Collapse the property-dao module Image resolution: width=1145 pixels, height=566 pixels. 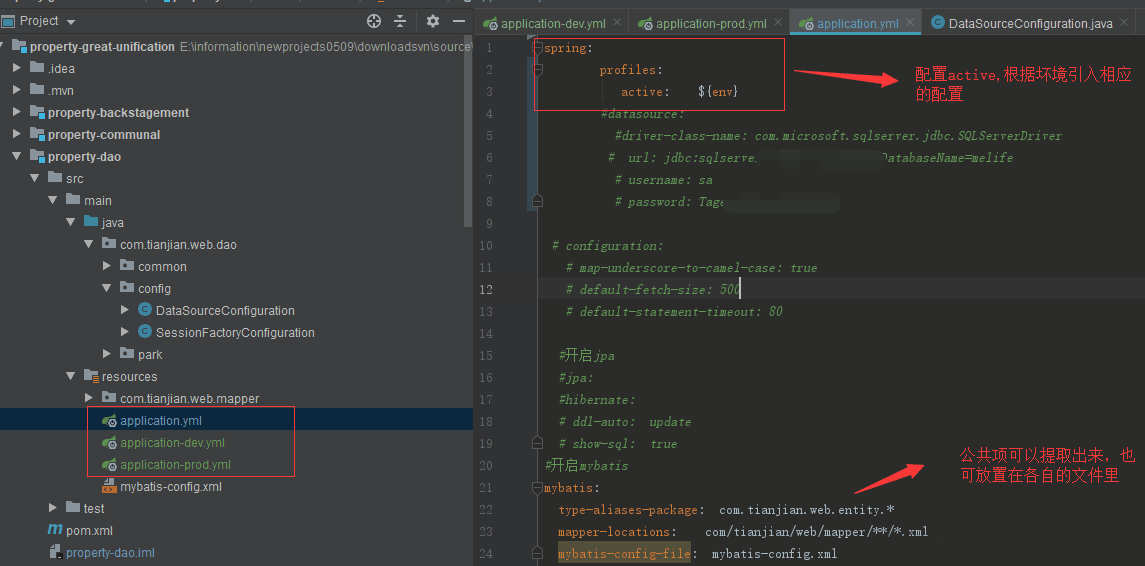point(17,157)
